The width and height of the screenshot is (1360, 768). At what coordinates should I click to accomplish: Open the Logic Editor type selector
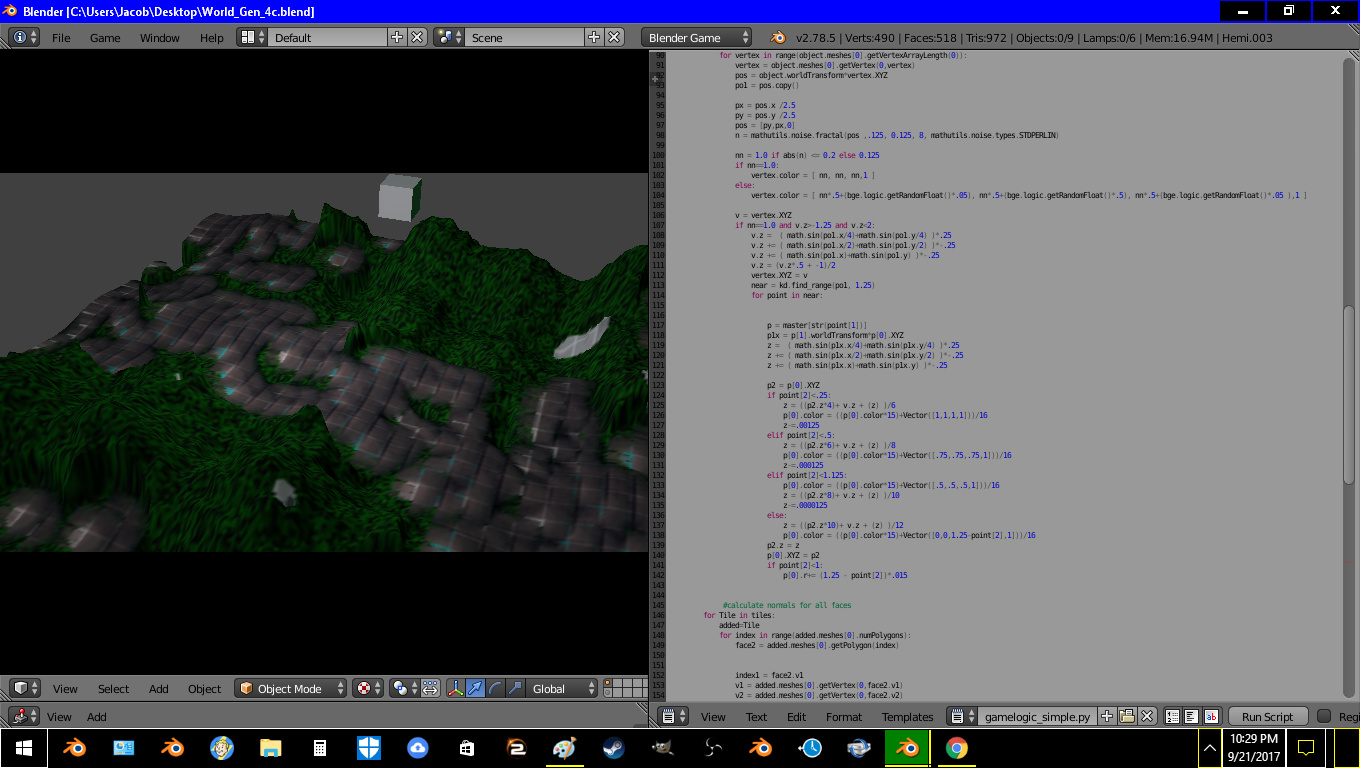tap(25, 716)
